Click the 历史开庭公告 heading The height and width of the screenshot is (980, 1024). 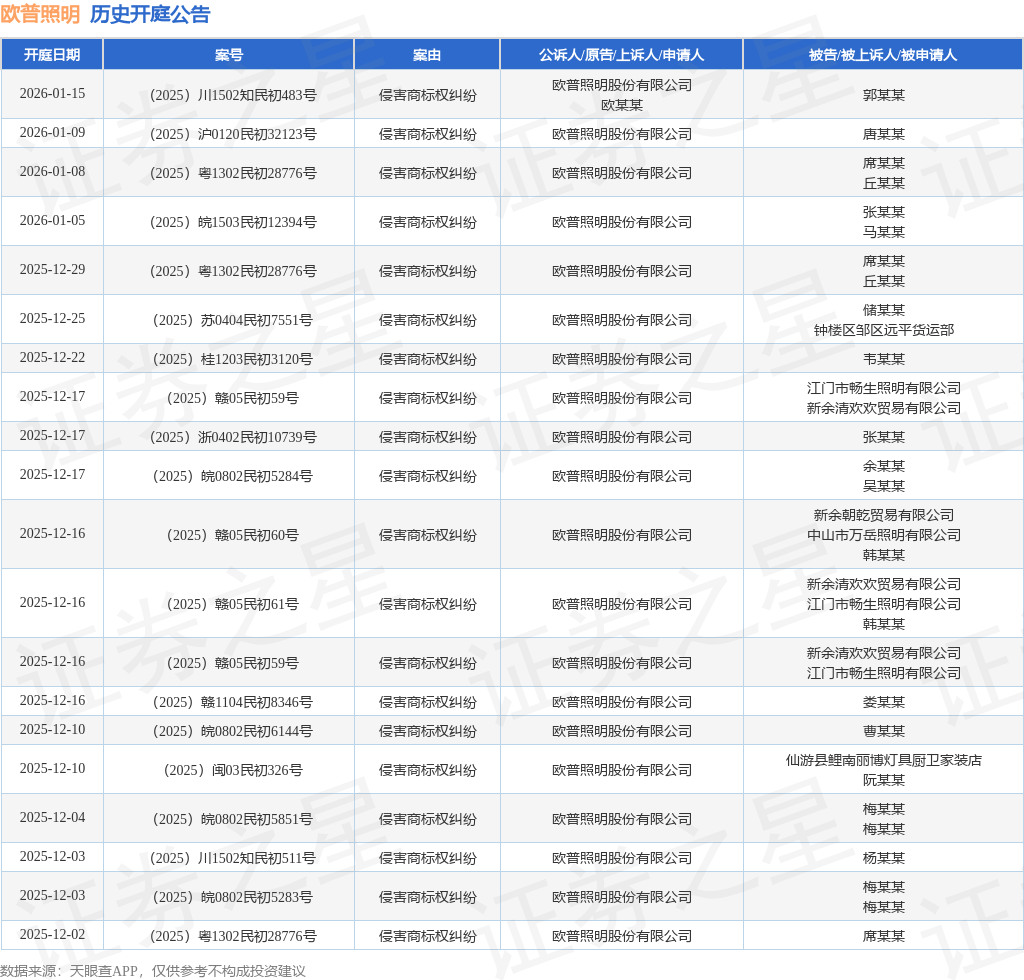150,14
